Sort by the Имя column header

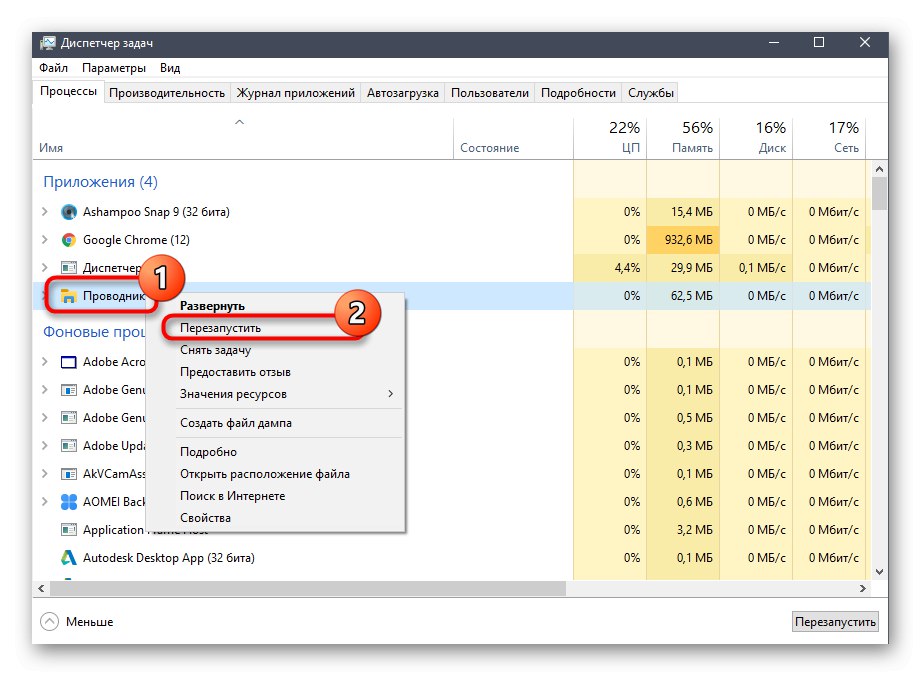244,139
